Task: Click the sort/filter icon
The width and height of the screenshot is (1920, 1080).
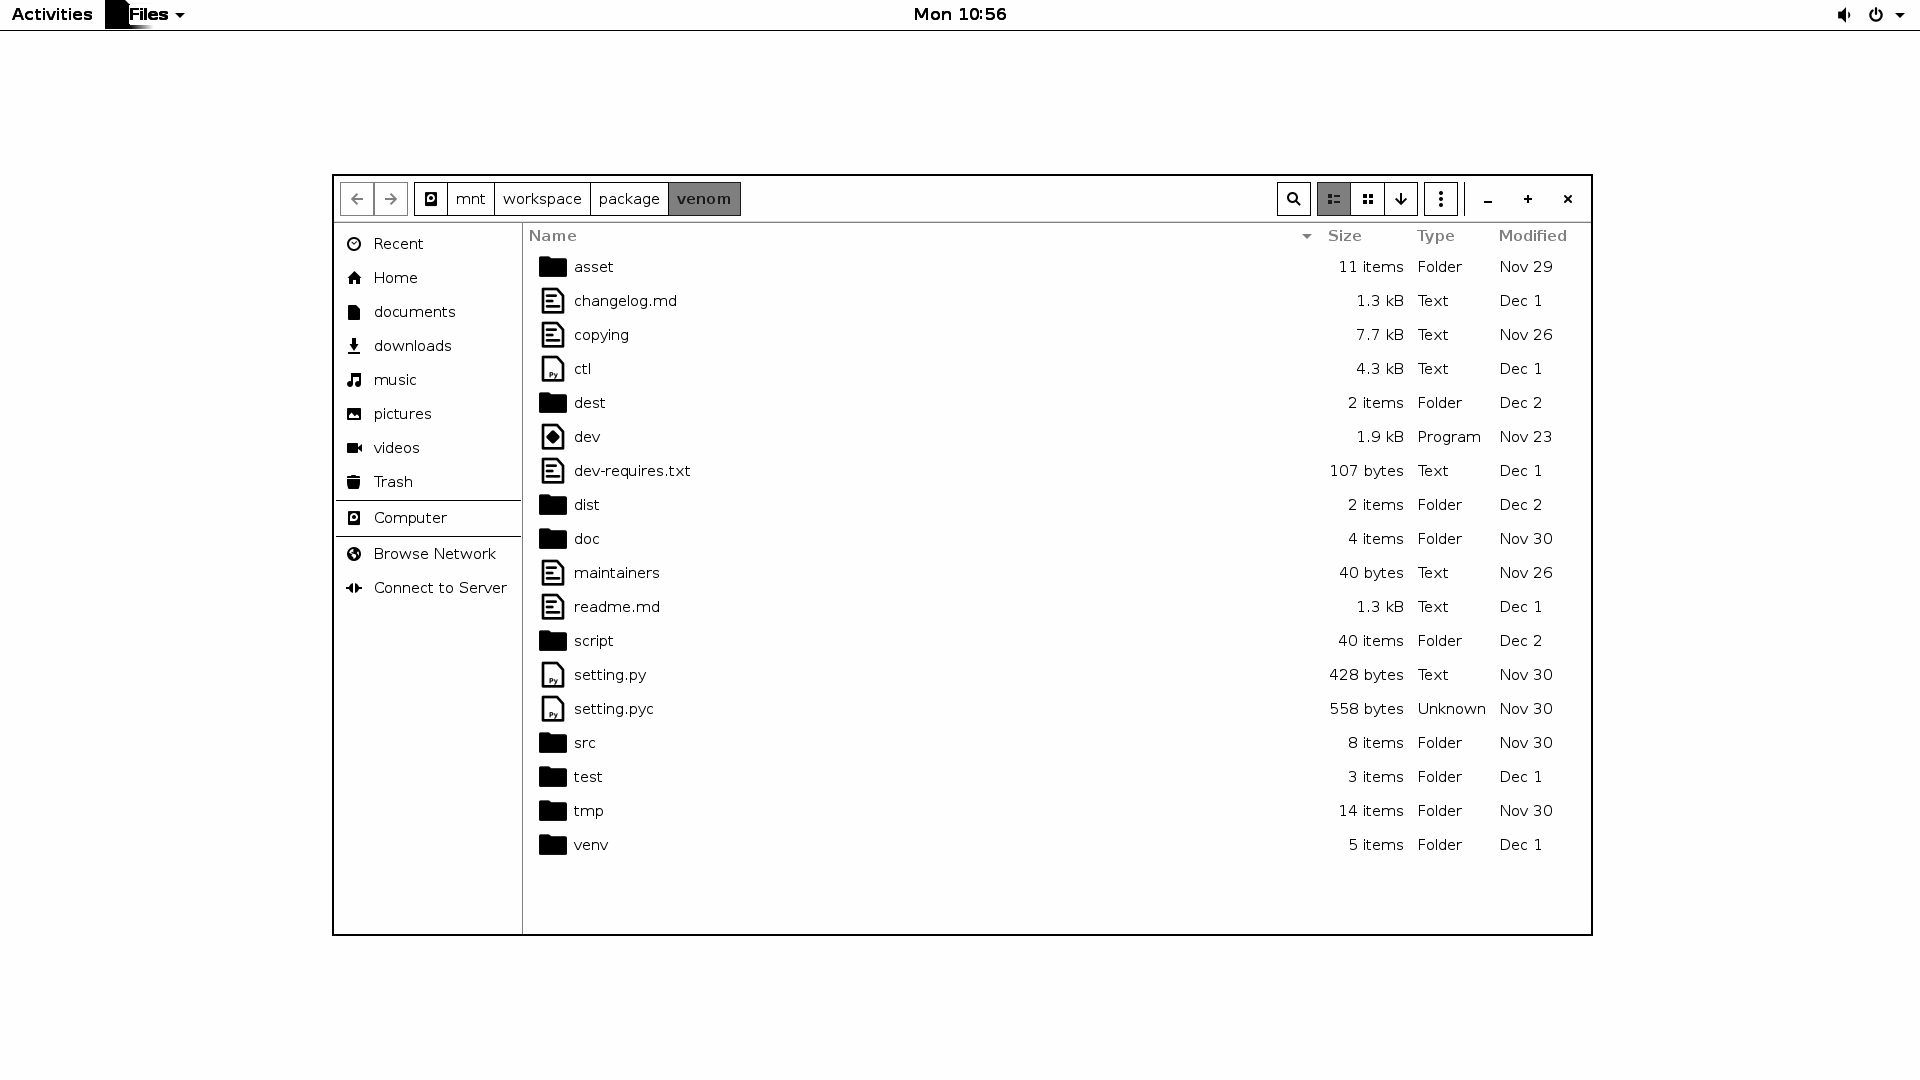Action: pyautogui.click(x=1402, y=198)
